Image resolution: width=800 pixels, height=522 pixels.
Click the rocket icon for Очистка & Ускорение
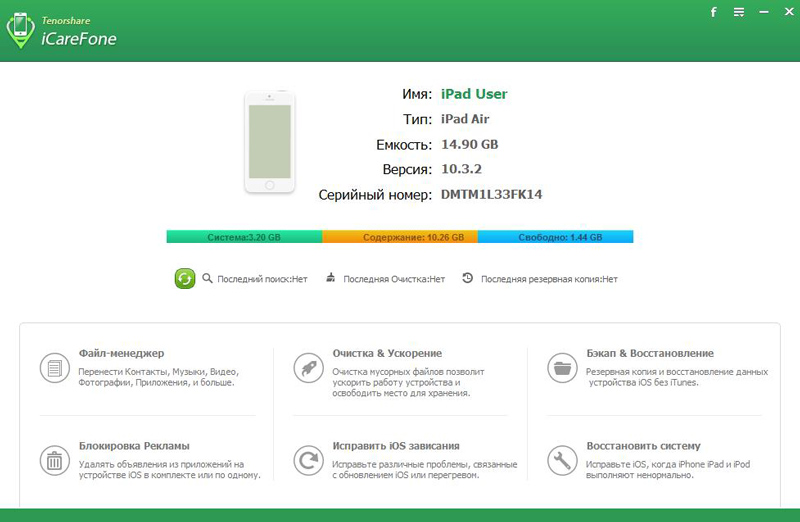click(x=308, y=368)
